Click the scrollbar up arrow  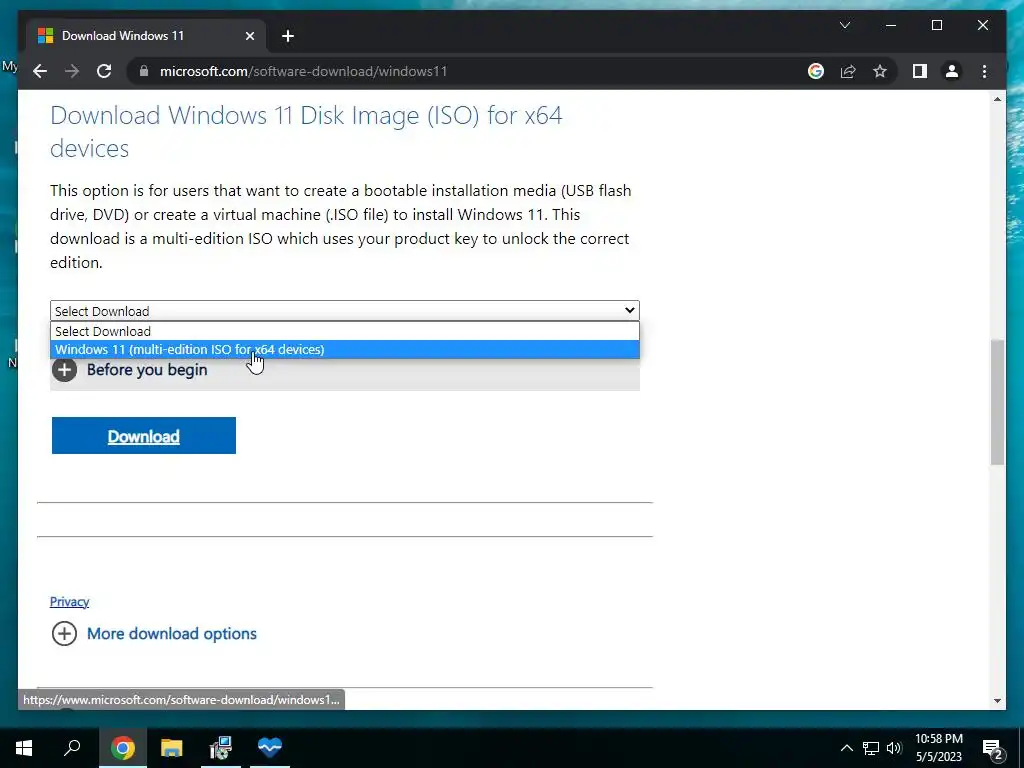tap(997, 99)
